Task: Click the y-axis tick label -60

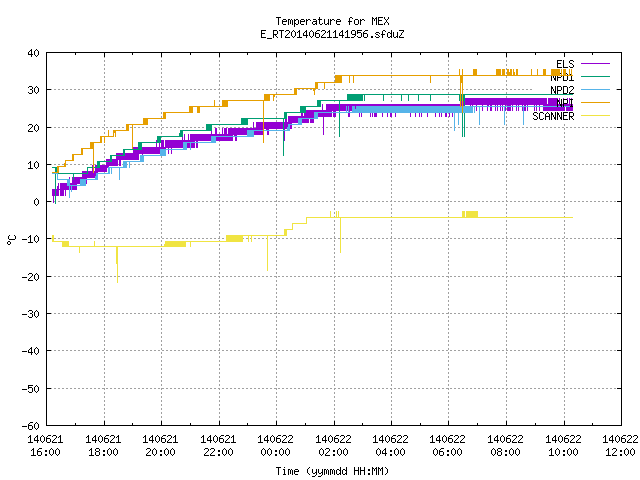Action: point(31,426)
